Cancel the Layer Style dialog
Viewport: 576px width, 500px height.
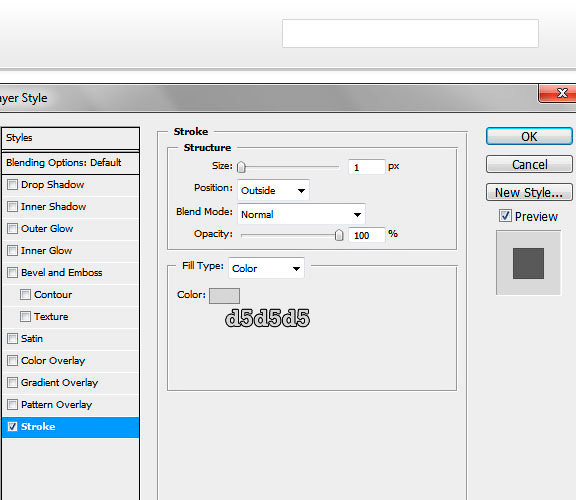click(x=529, y=165)
